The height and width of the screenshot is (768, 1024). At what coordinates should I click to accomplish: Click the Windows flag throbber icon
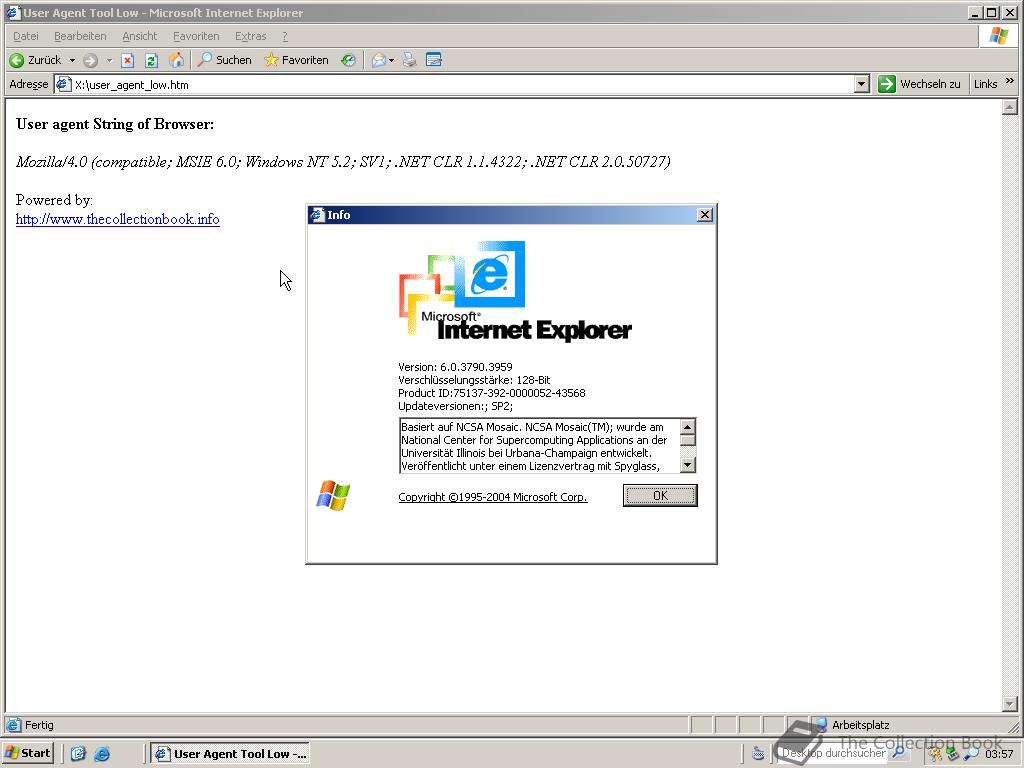pyautogui.click(x=999, y=35)
